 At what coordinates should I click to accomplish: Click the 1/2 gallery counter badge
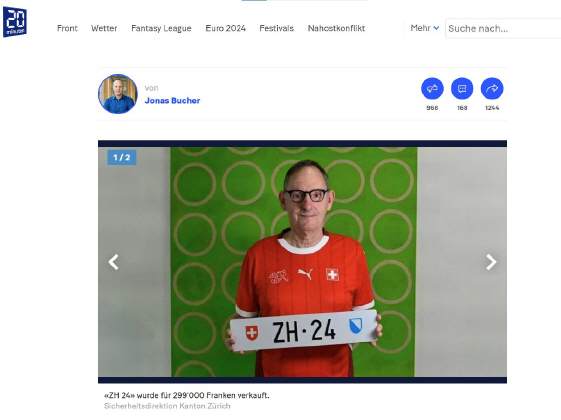[x=122, y=157]
